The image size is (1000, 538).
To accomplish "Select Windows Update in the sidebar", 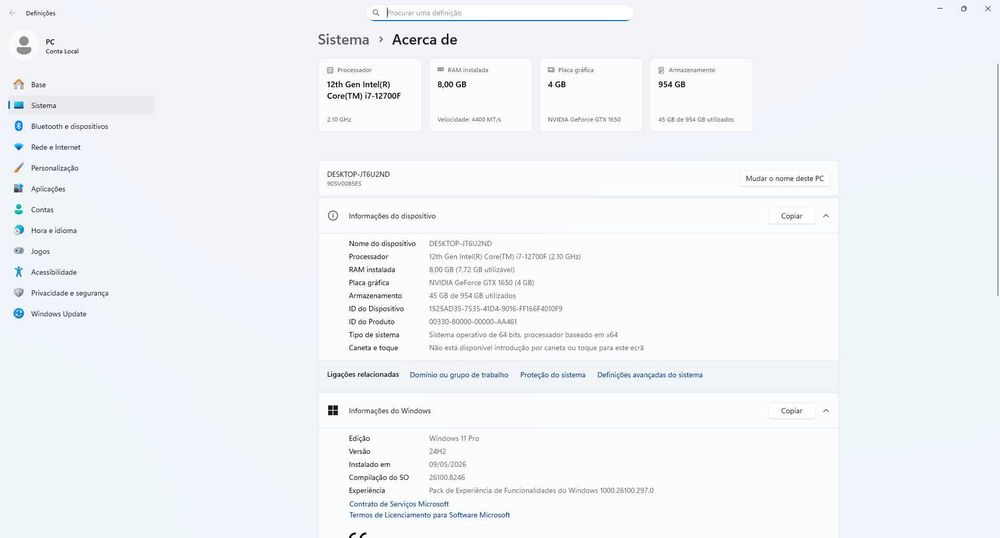I will coord(81,314).
